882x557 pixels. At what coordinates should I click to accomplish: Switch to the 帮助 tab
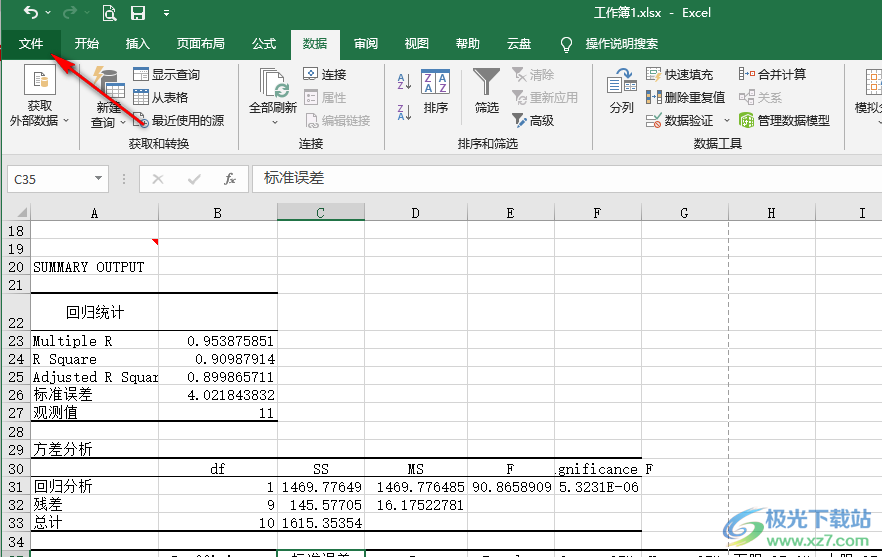coord(467,44)
